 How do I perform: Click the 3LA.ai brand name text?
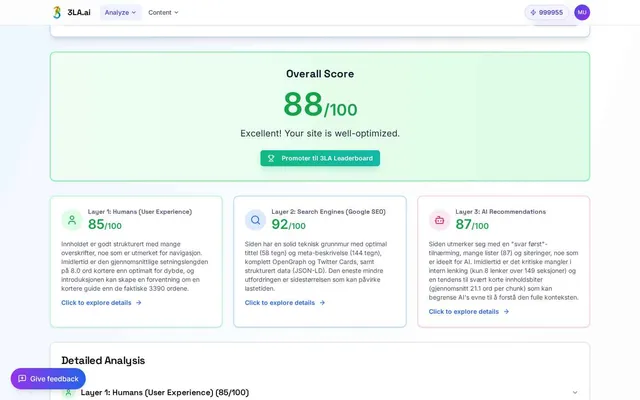click(79, 12)
